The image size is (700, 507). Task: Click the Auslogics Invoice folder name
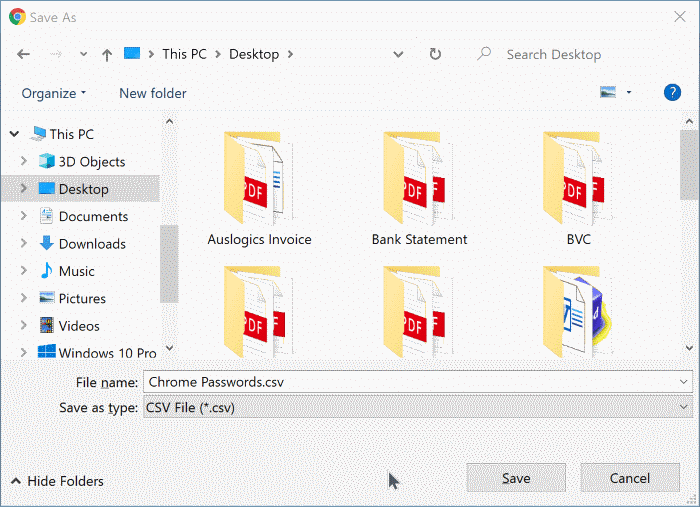pyautogui.click(x=259, y=240)
